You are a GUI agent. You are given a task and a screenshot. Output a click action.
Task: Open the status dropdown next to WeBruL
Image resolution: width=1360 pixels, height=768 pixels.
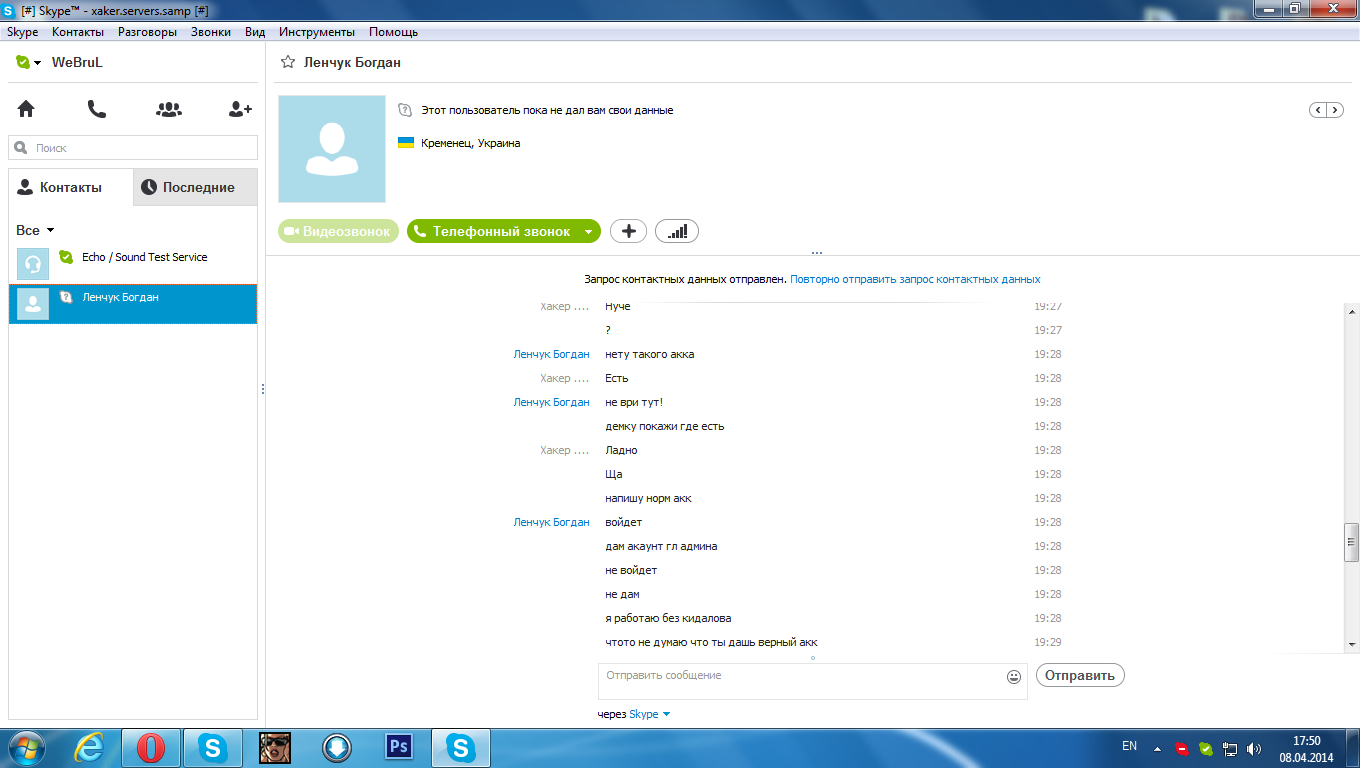[x=28, y=63]
